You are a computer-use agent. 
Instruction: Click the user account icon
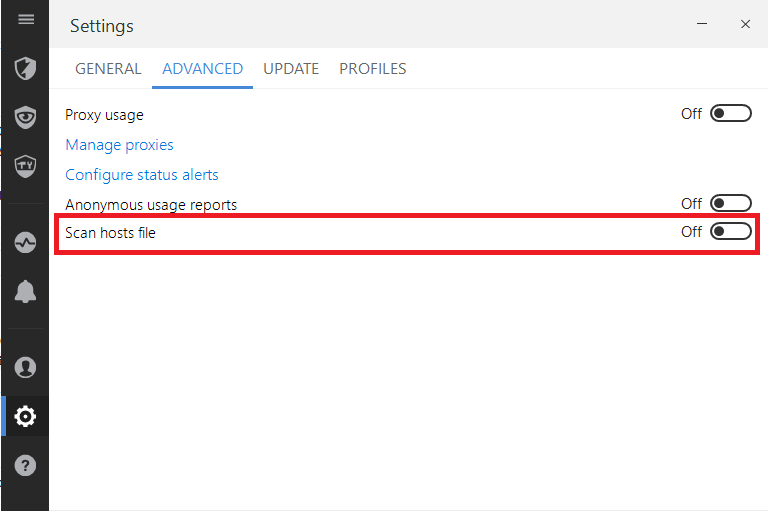tap(26, 367)
